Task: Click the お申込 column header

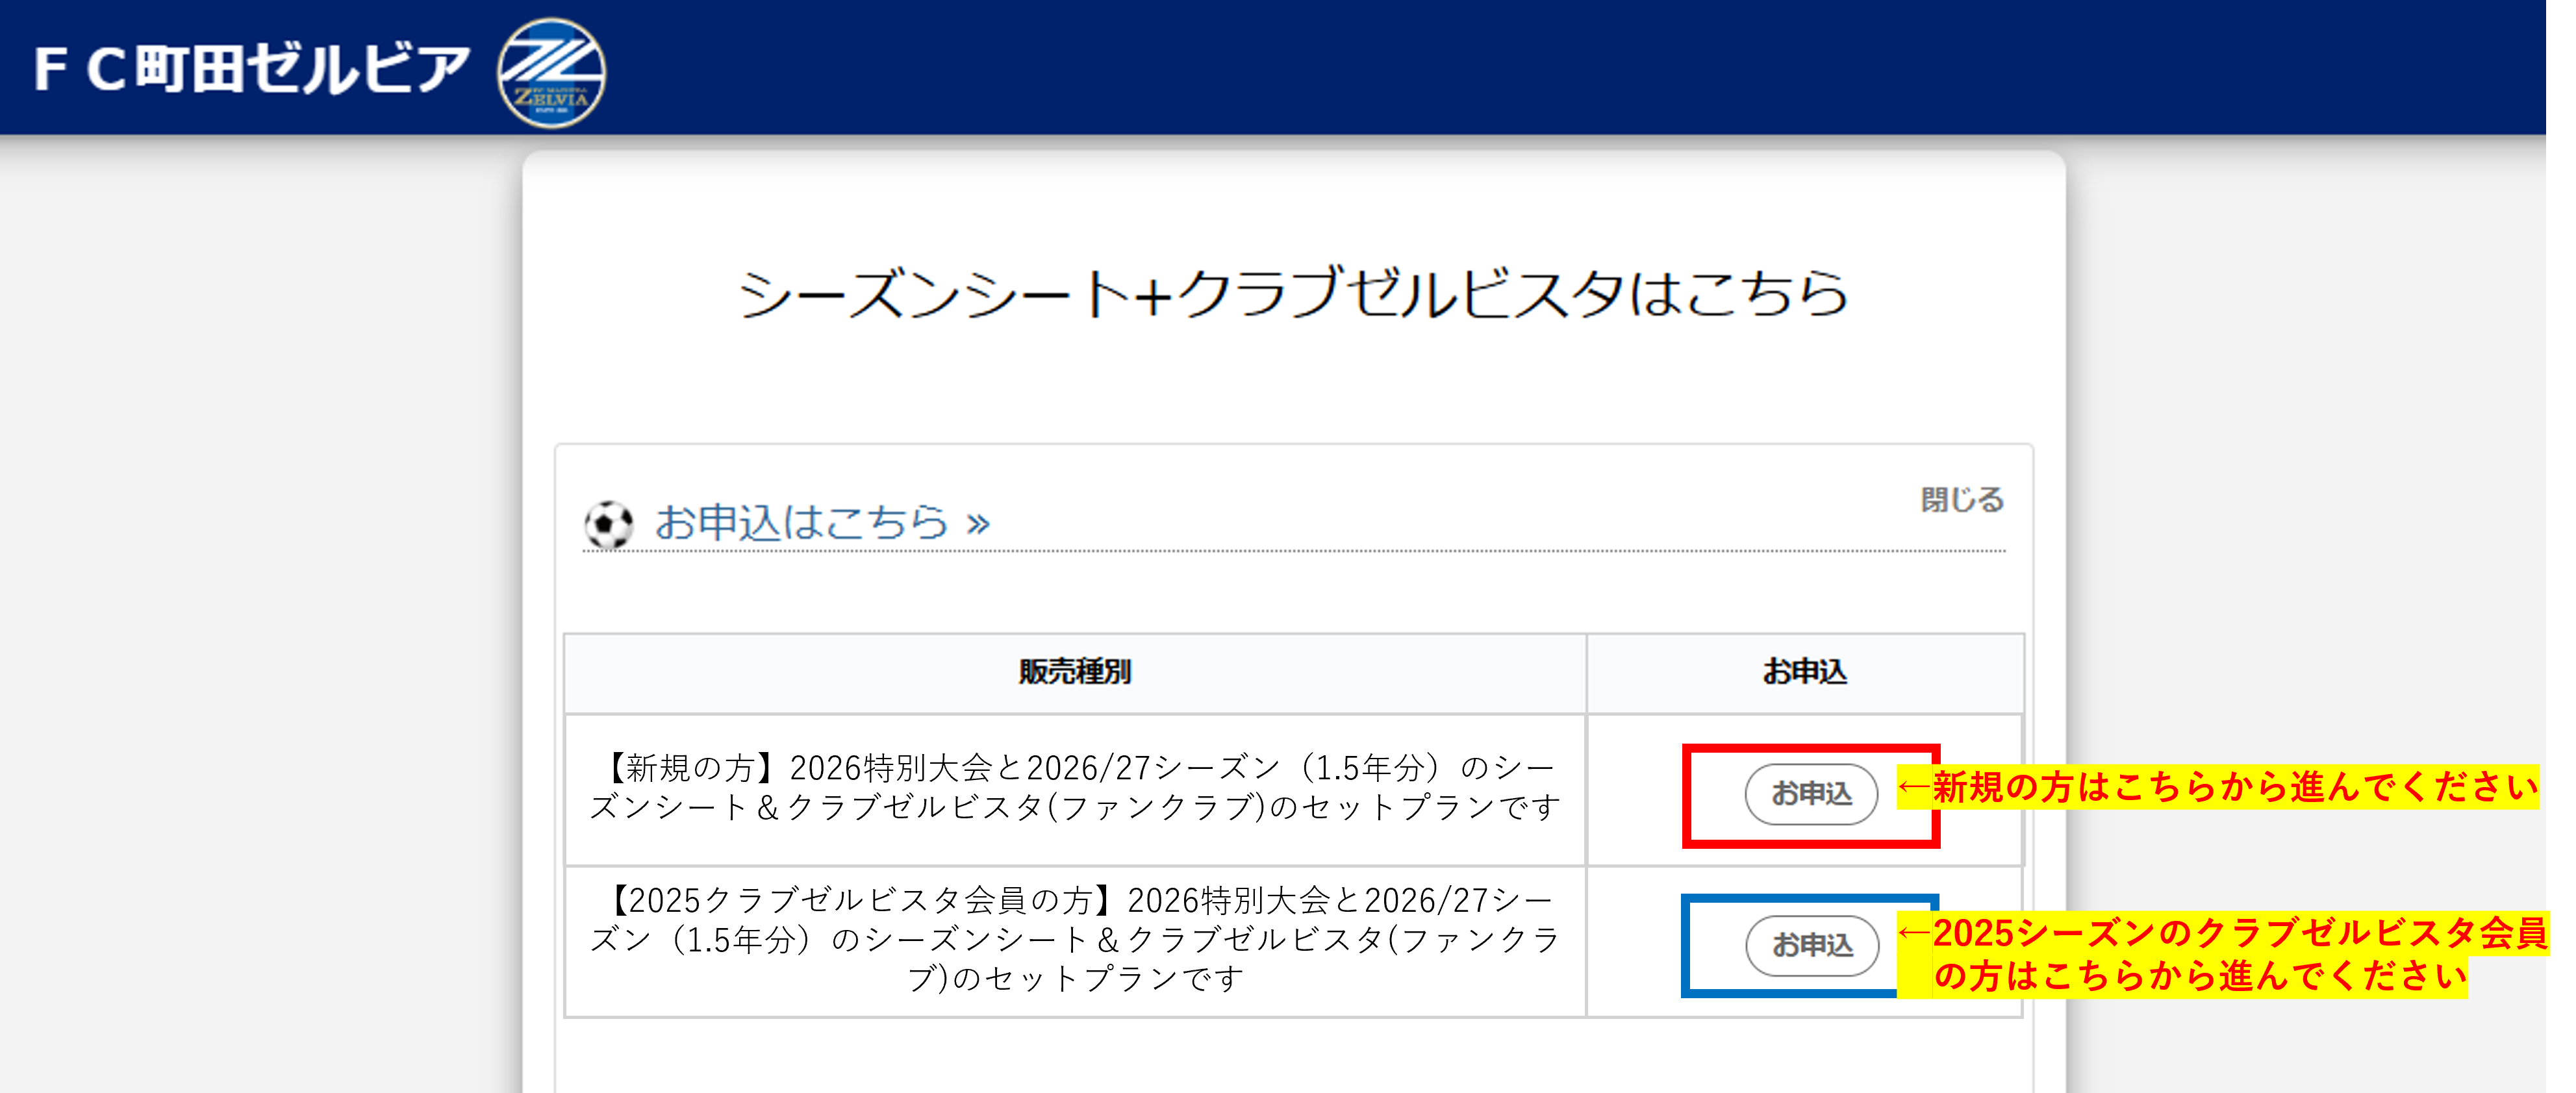Action: pos(1804,672)
